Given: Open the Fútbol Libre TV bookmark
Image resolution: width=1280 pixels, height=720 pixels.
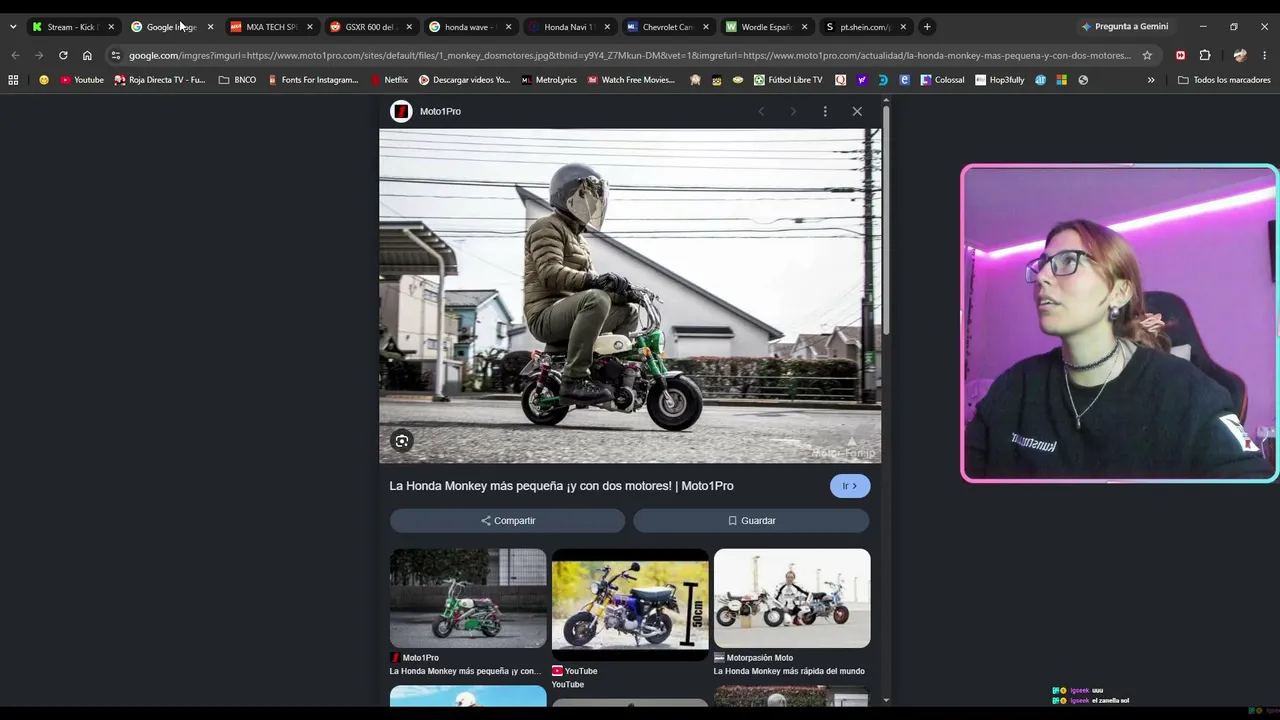Looking at the screenshot, I should point(788,80).
